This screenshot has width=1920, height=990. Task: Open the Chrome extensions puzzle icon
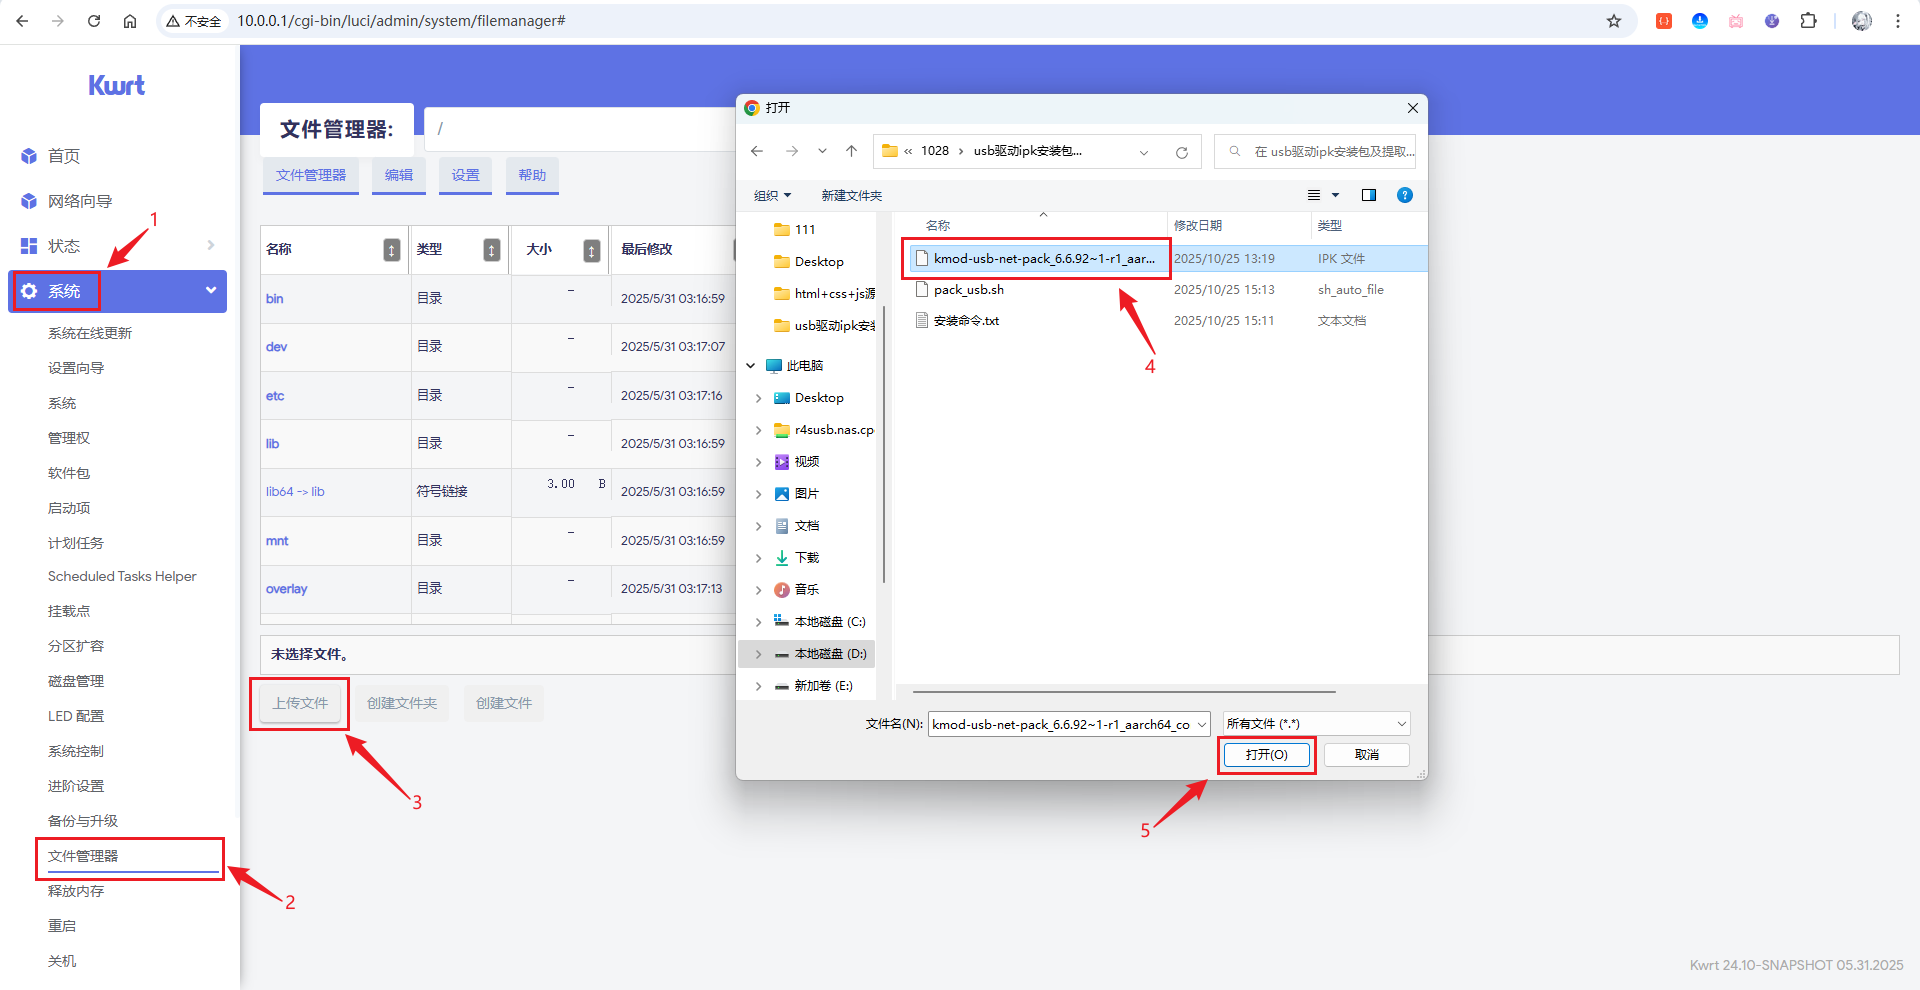1808,21
